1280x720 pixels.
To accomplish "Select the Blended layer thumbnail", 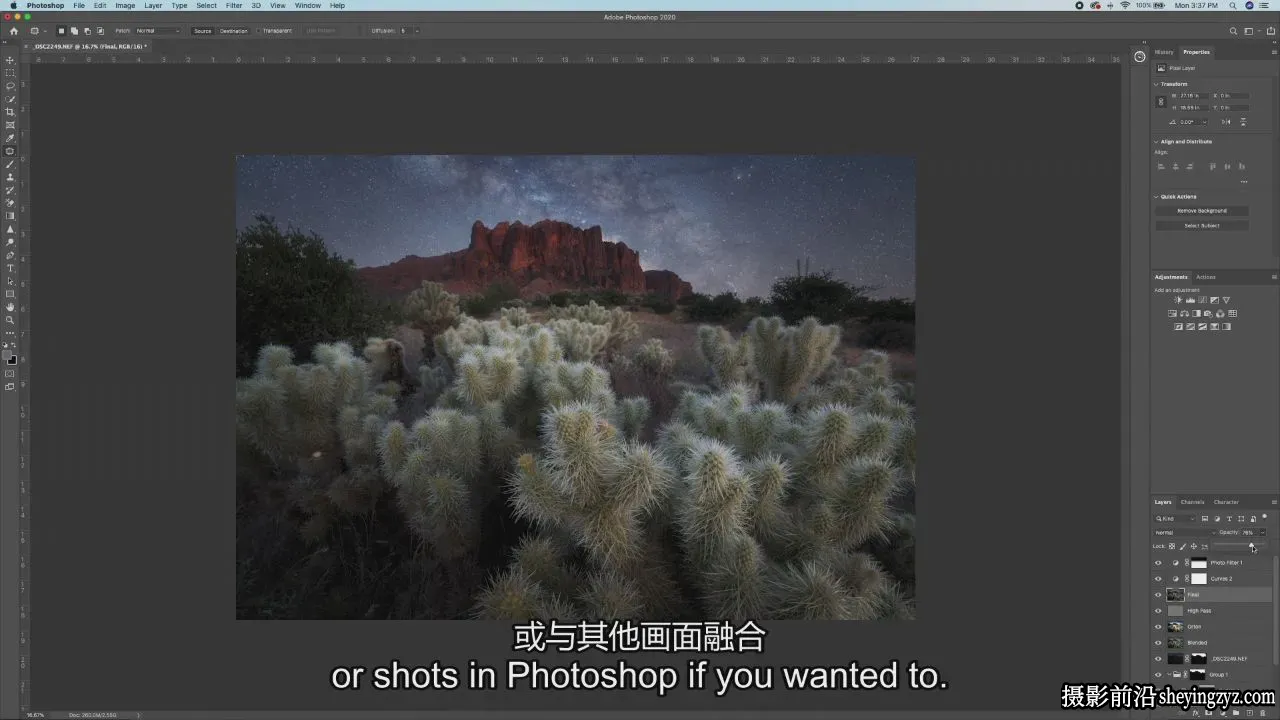I will 1176,643.
